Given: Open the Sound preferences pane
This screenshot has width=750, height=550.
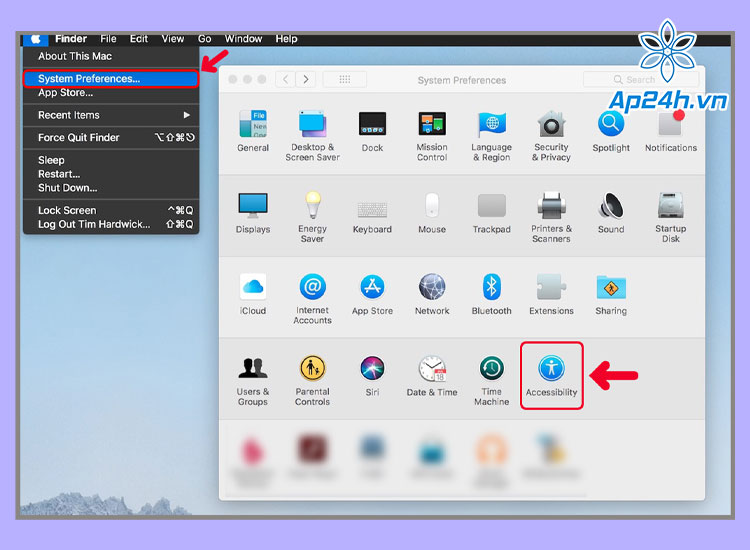Looking at the screenshot, I should tap(611, 212).
